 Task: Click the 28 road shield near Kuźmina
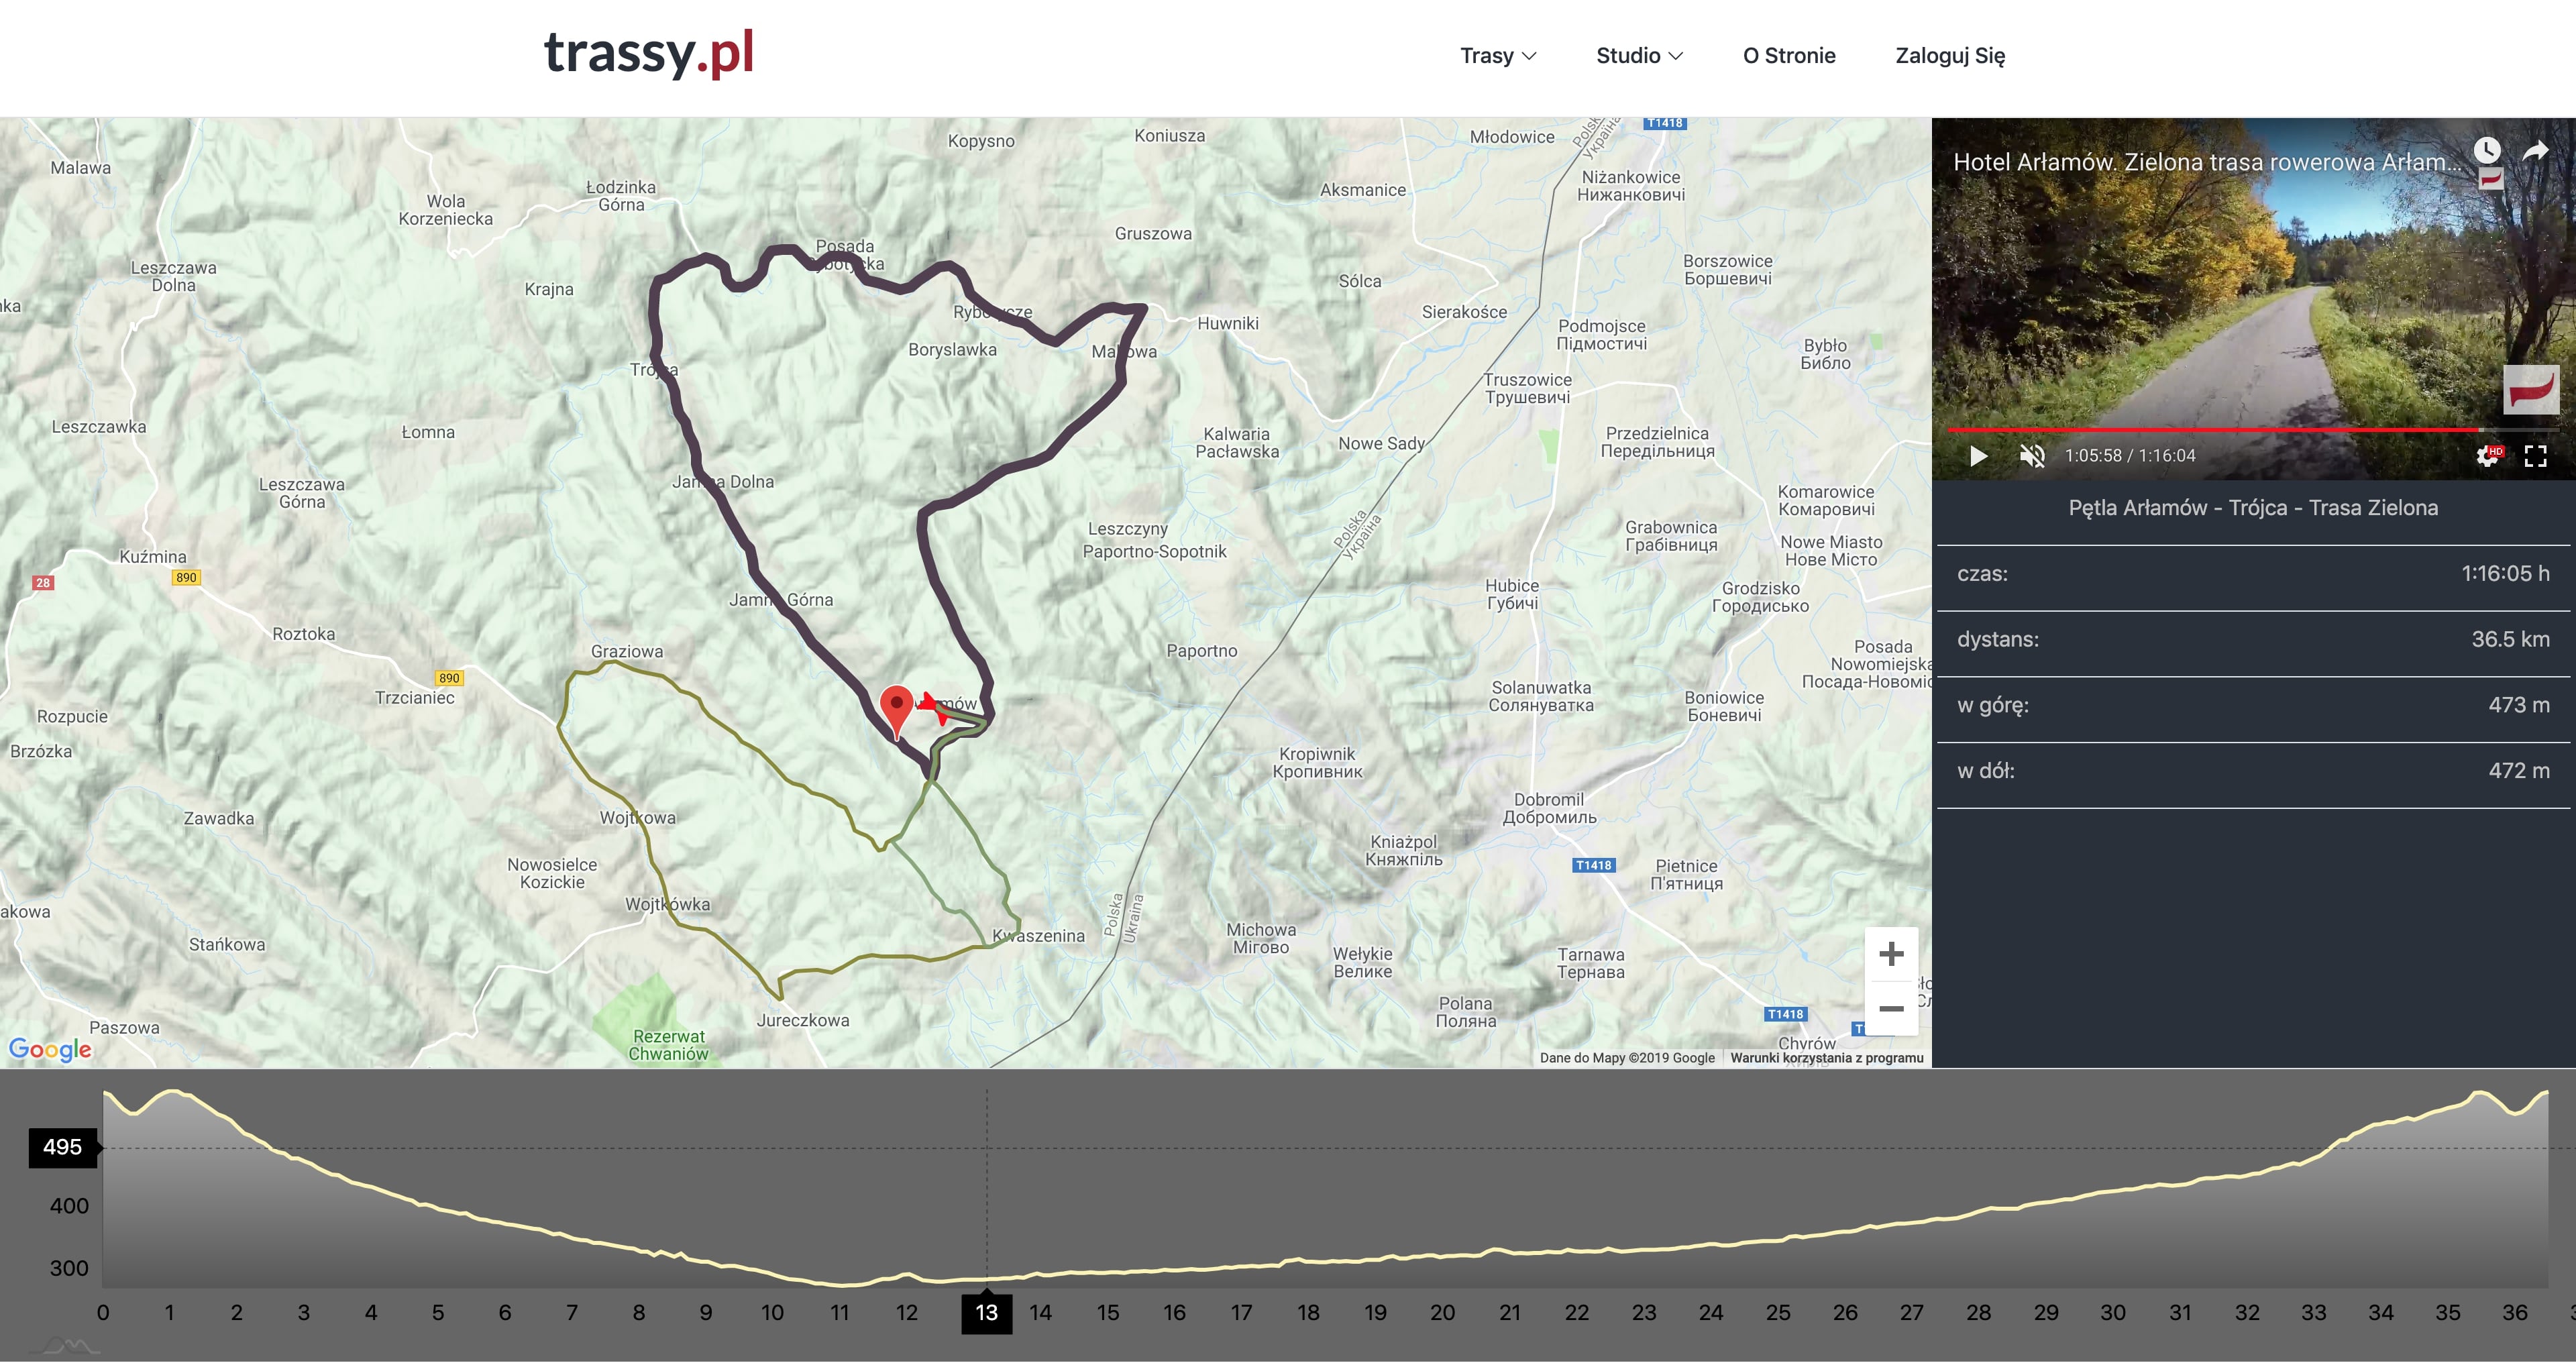42,583
